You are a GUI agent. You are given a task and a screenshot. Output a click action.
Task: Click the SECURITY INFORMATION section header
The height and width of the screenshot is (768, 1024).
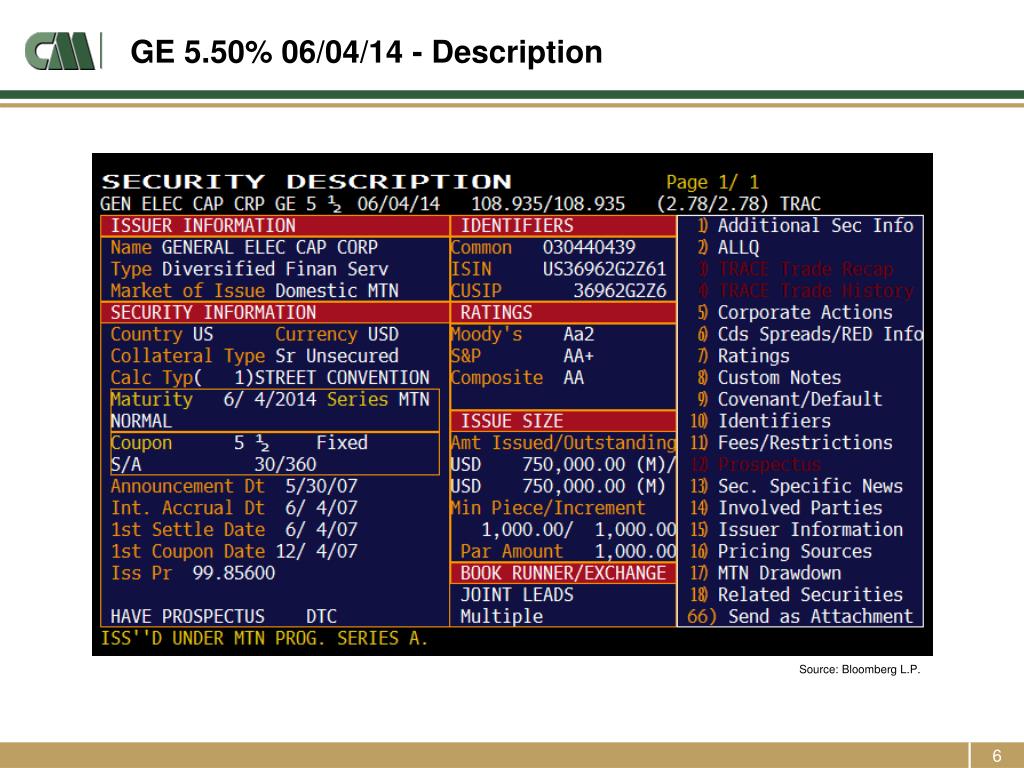275,312
